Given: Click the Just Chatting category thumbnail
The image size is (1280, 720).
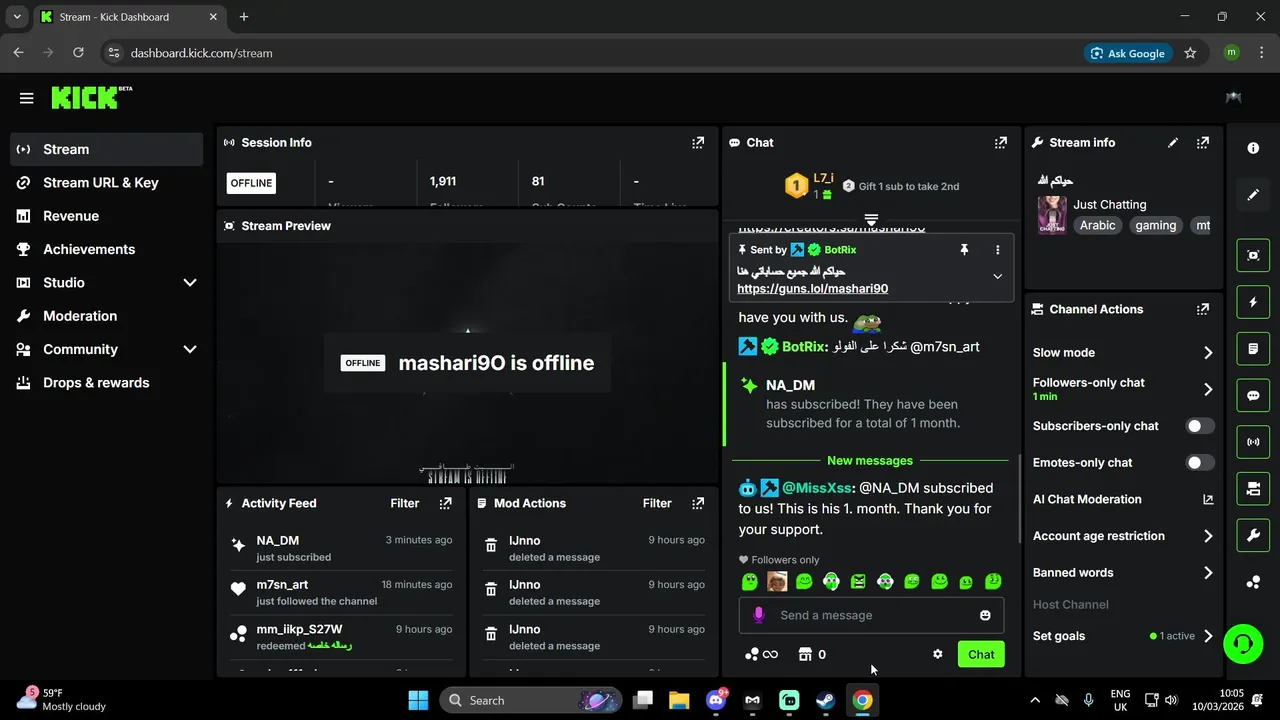Looking at the screenshot, I should click(x=1052, y=215).
